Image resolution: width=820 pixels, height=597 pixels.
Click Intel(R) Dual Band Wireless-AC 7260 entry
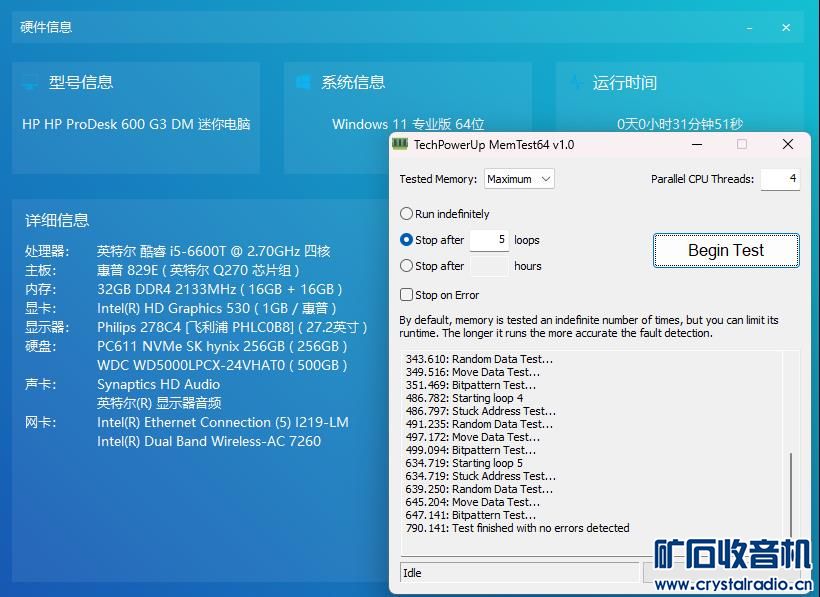coord(209,441)
